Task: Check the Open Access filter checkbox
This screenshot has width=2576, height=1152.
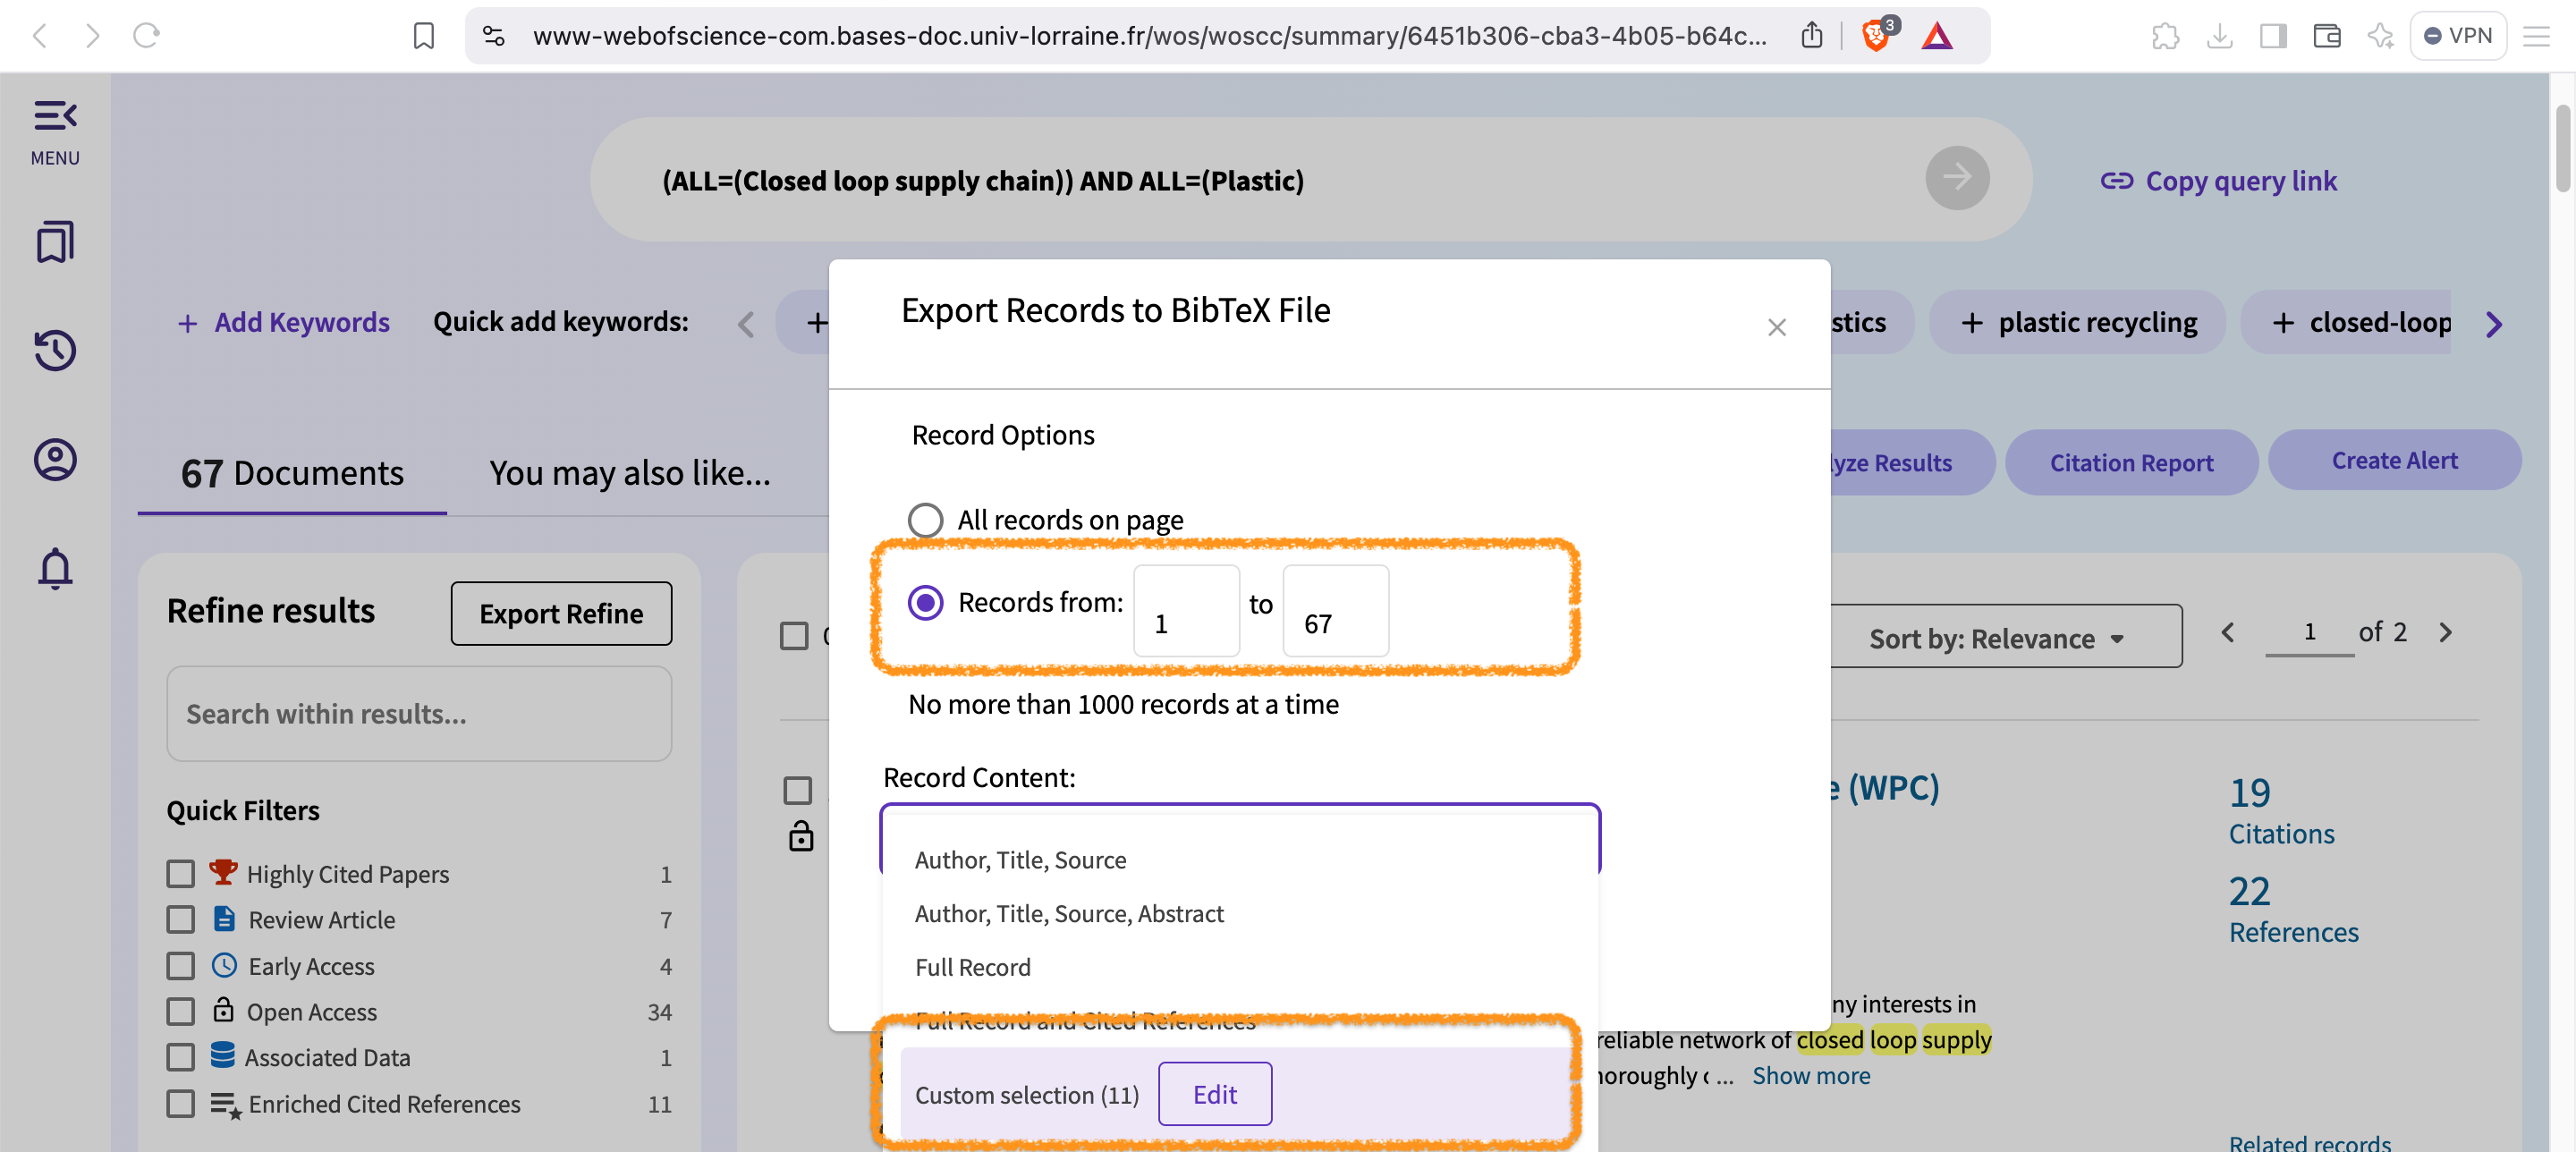Action: (180, 1011)
